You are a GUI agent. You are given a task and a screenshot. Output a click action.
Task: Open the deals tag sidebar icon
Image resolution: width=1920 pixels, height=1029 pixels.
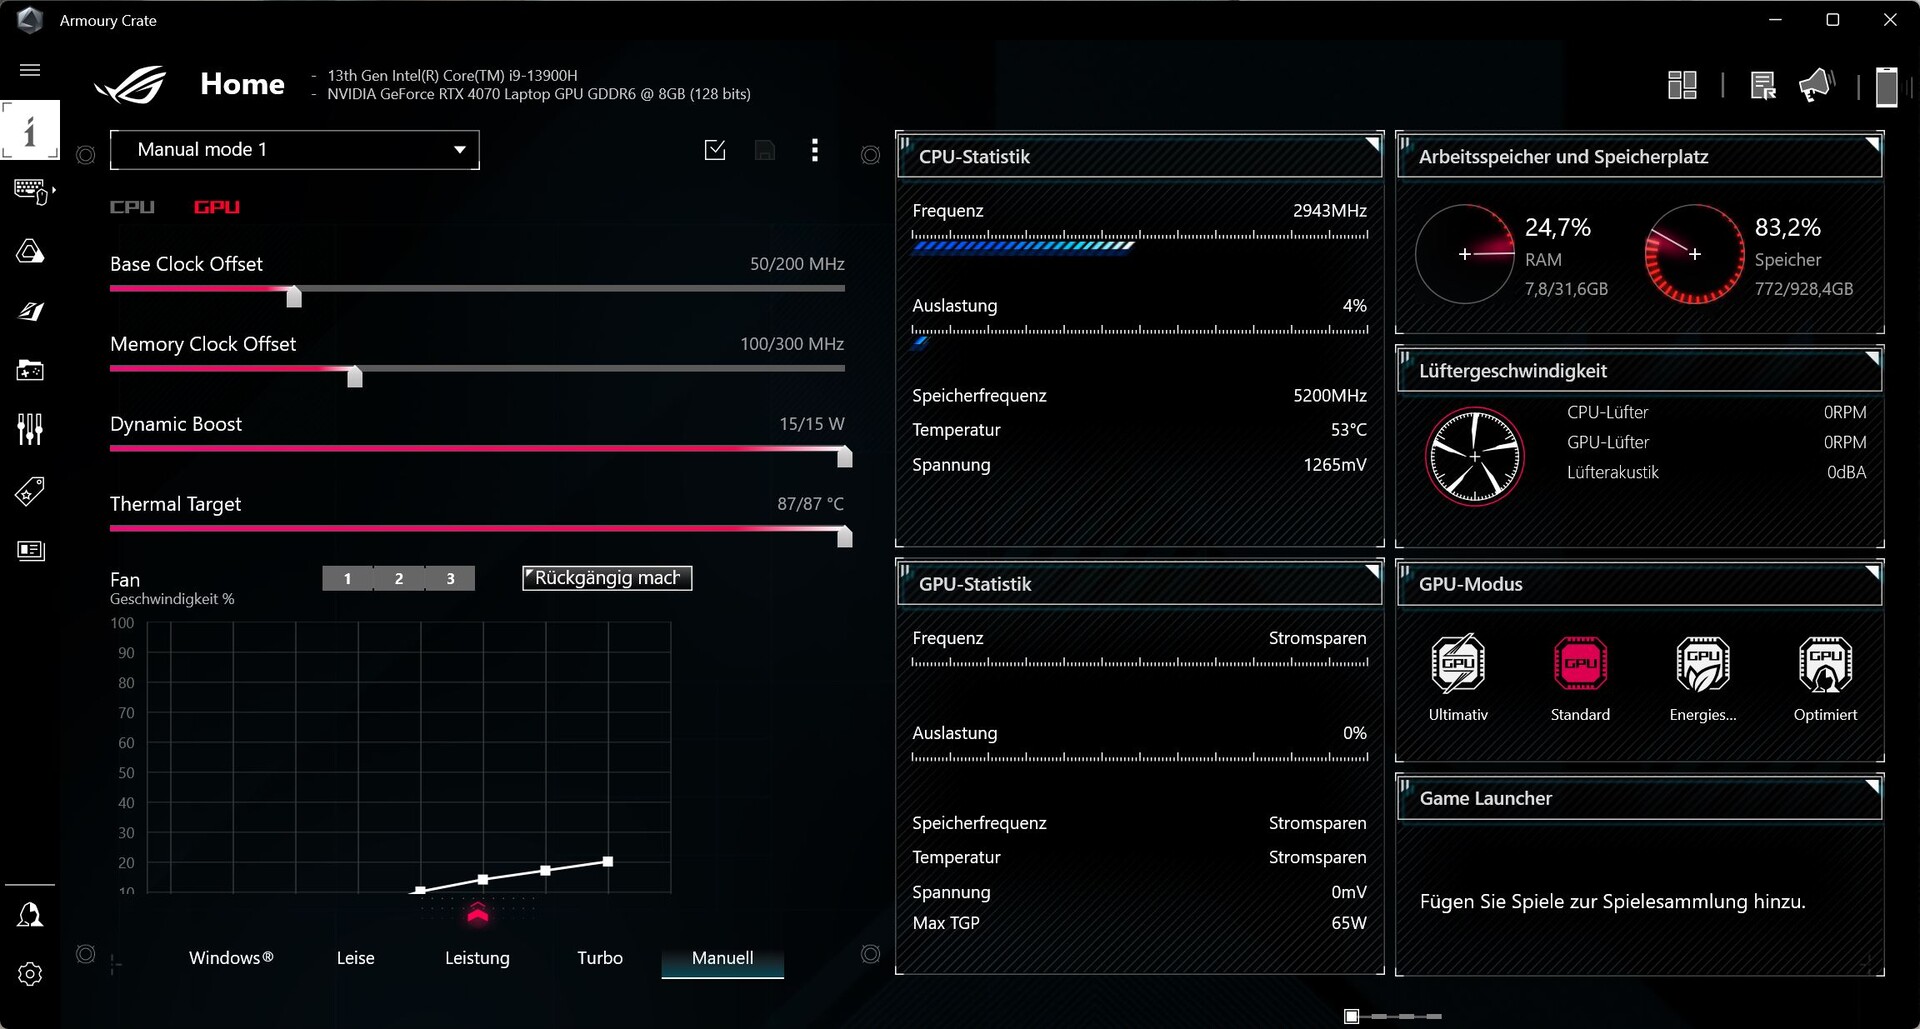(x=30, y=491)
